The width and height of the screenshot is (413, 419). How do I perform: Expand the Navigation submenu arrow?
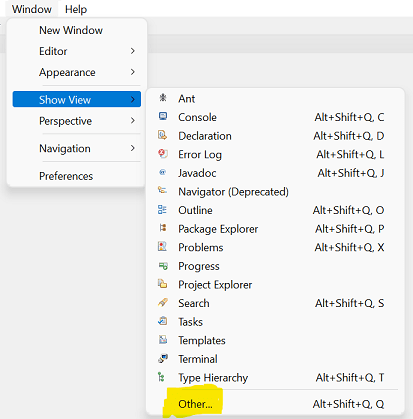133,148
